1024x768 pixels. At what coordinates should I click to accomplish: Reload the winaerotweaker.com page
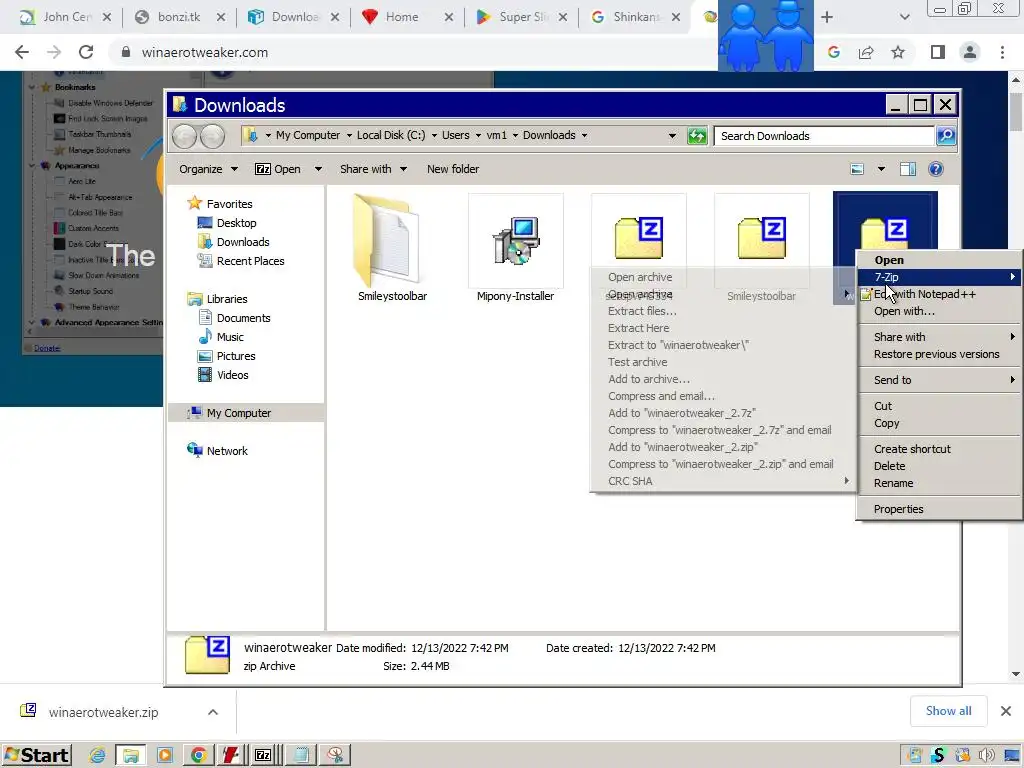tap(86, 52)
